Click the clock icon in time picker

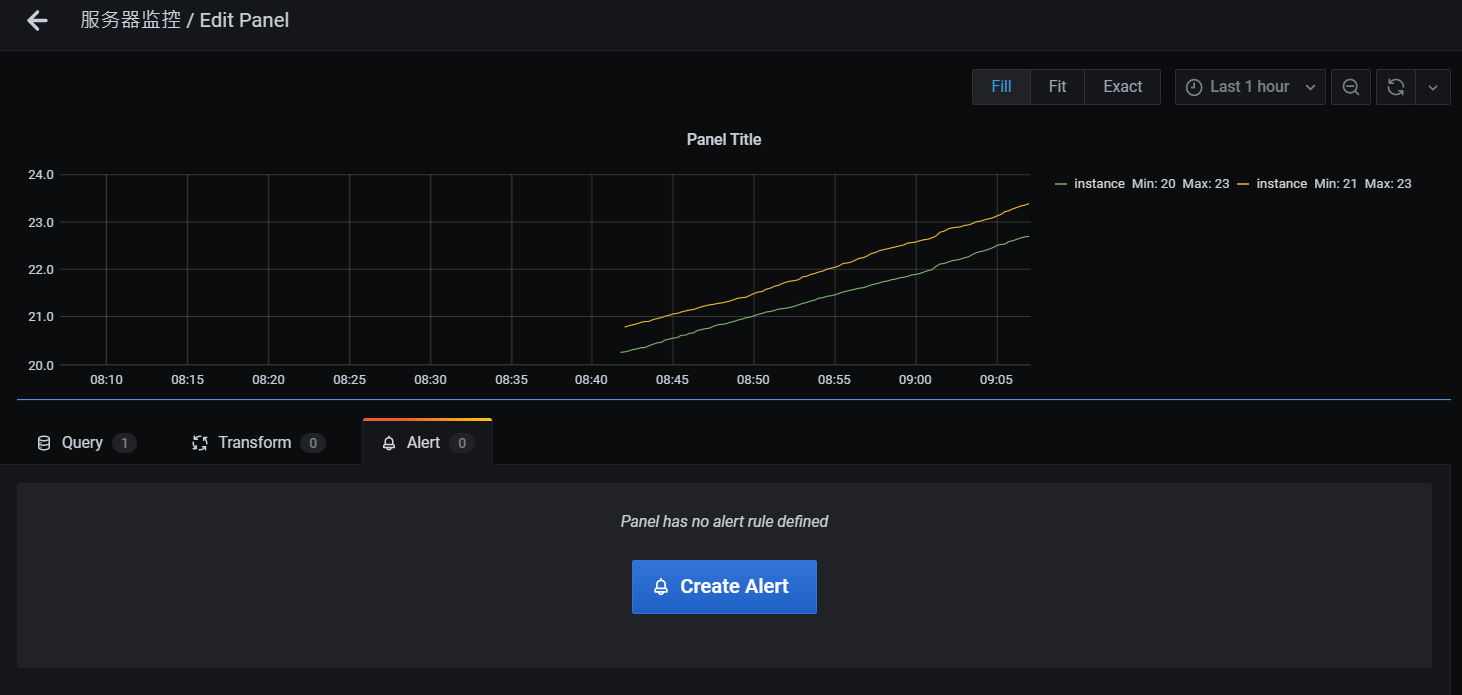click(x=1193, y=87)
